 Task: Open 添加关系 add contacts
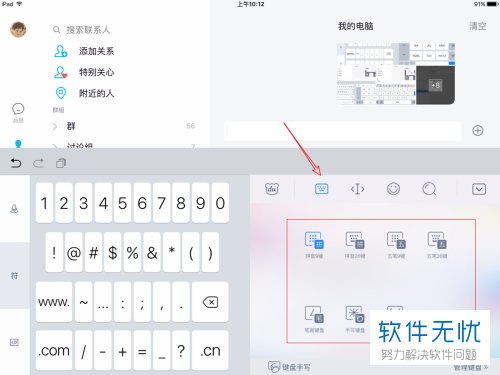click(84, 51)
